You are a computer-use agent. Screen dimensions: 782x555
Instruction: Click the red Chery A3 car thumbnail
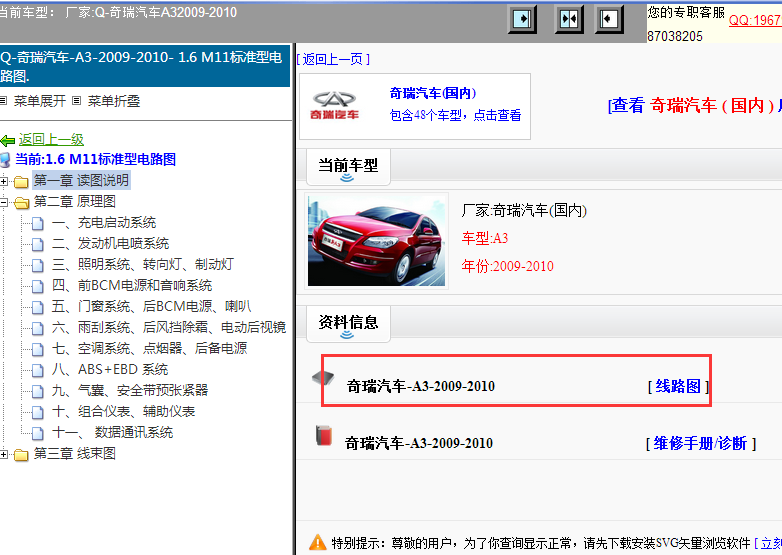click(377, 241)
